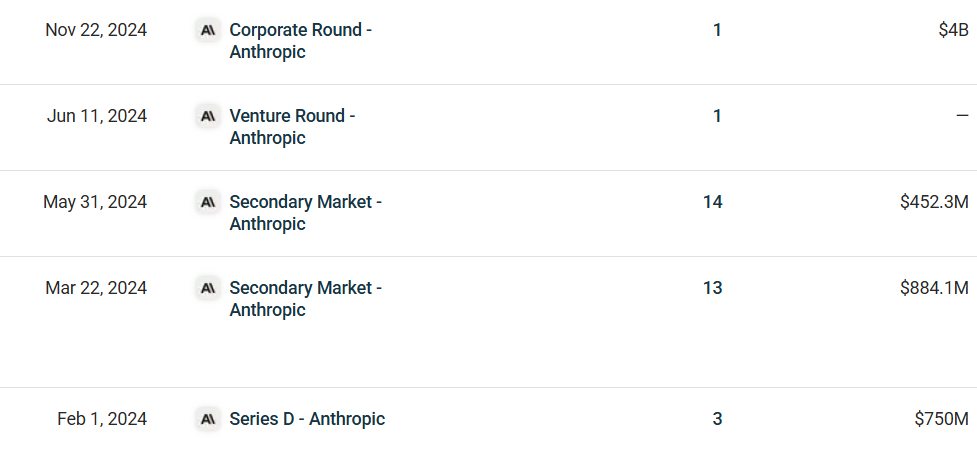Open the Corporate Round - Anthropic link
This screenshot has width=977, height=449.
click(301, 40)
